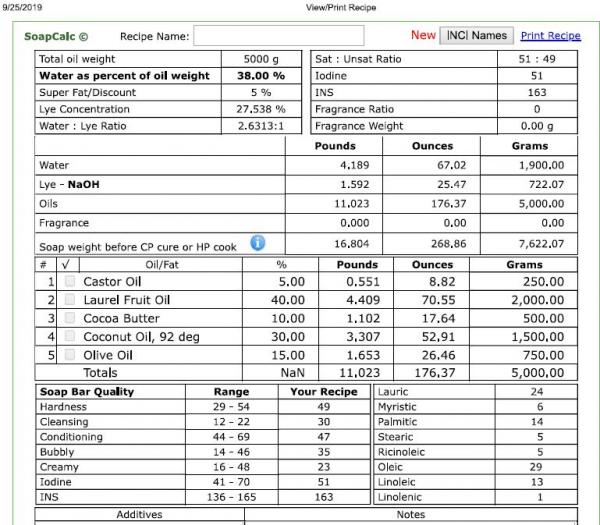The image size is (600, 525).
Task: Click the Super Fat/Discount 5 % value
Action: 261,93
